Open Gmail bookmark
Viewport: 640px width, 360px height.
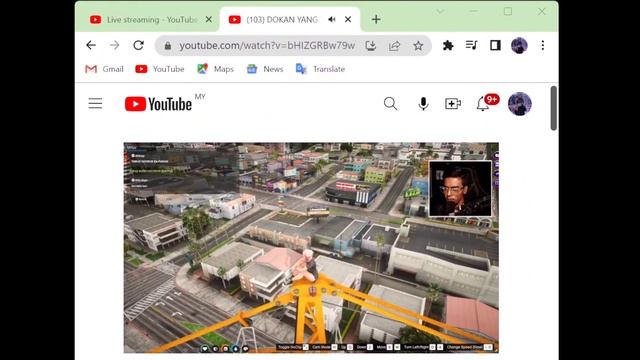click(x=104, y=69)
